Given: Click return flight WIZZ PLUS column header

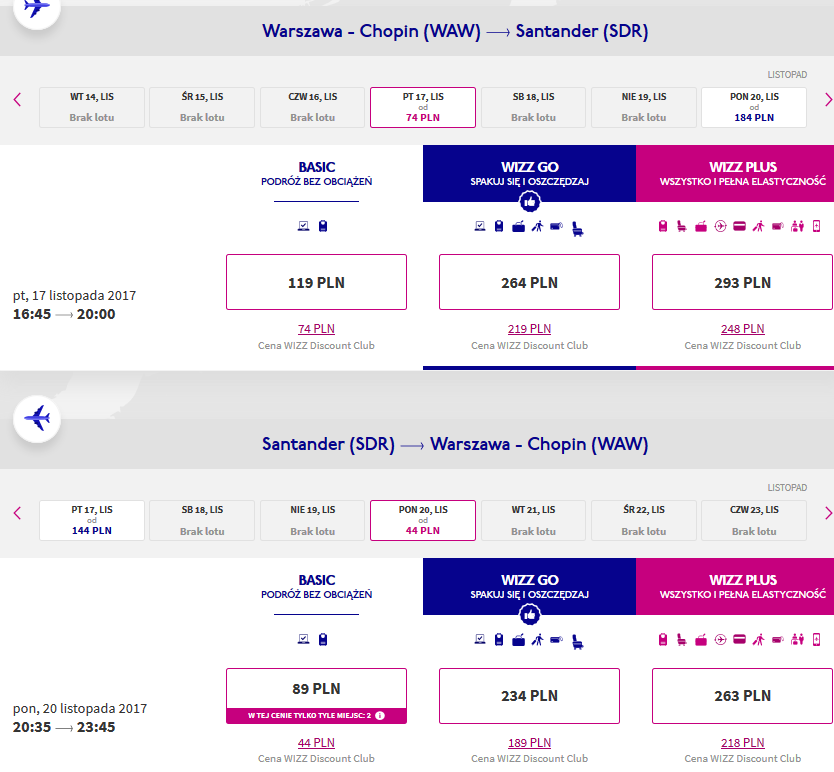Looking at the screenshot, I should pyautogui.click(x=735, y=586).
